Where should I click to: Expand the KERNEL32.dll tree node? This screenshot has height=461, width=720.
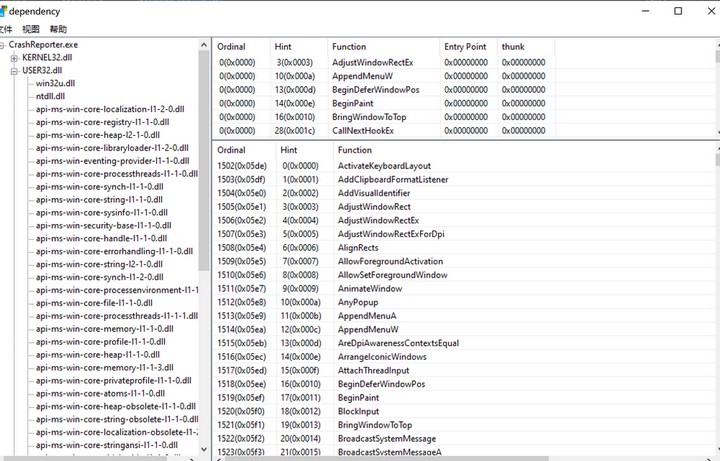[14, 58]
